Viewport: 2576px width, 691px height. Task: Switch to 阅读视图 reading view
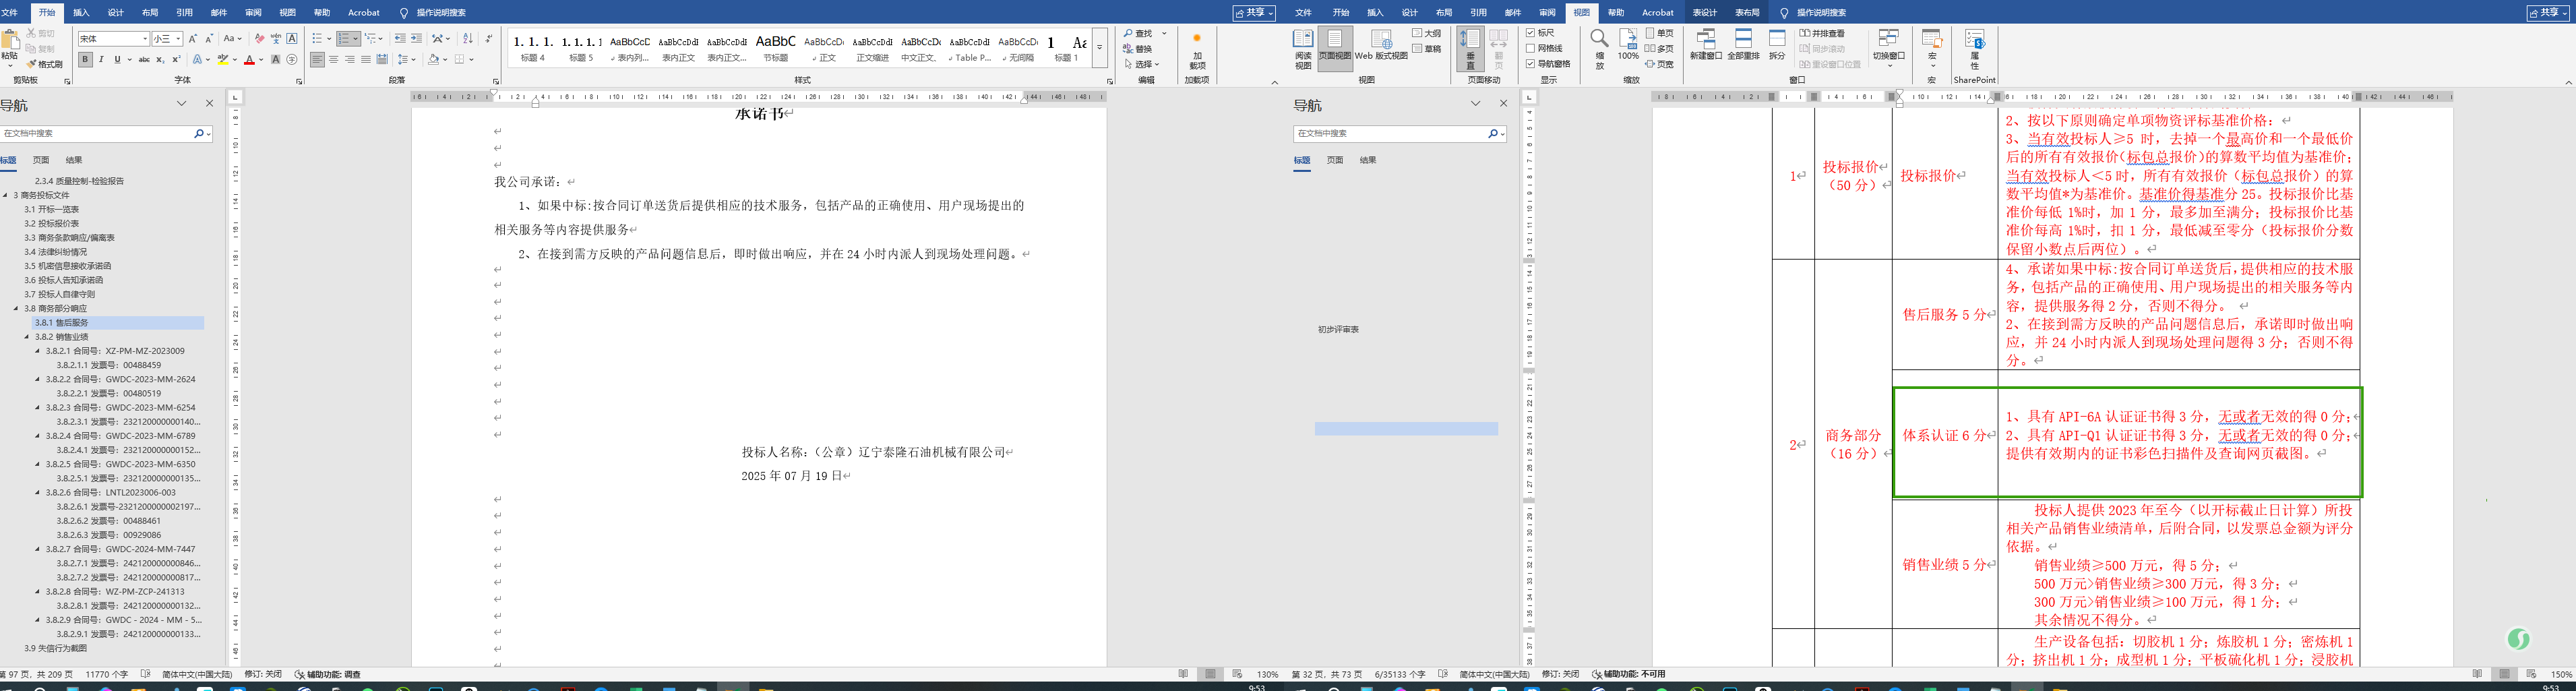click(x=1303, y=49)
